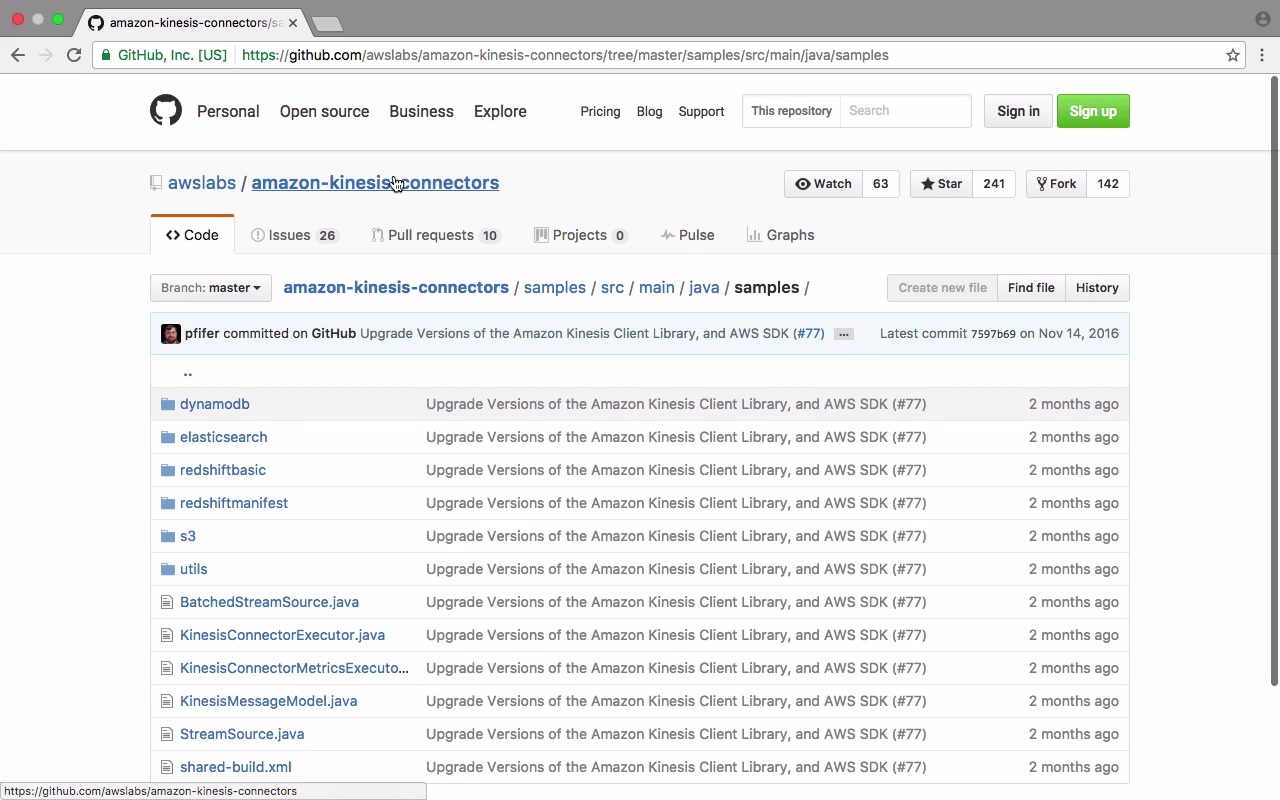Open the dynamodb folder

point(214,404)
